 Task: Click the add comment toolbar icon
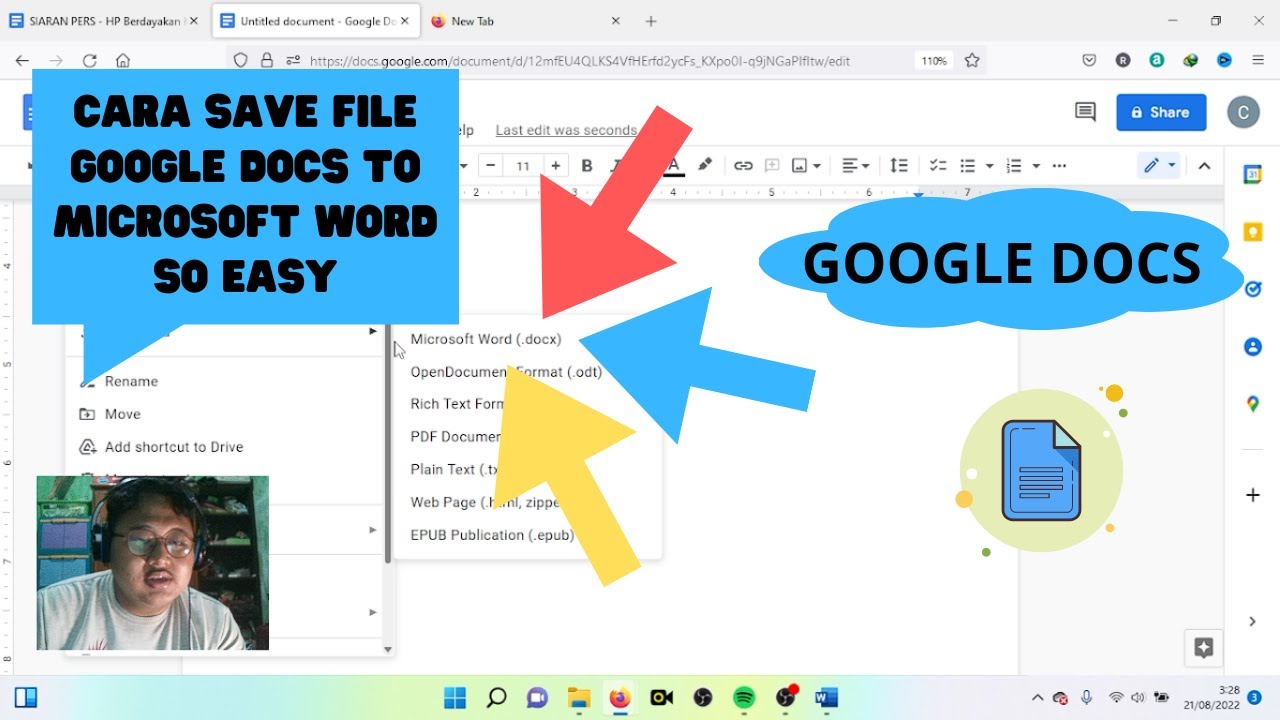click(772, 165)
